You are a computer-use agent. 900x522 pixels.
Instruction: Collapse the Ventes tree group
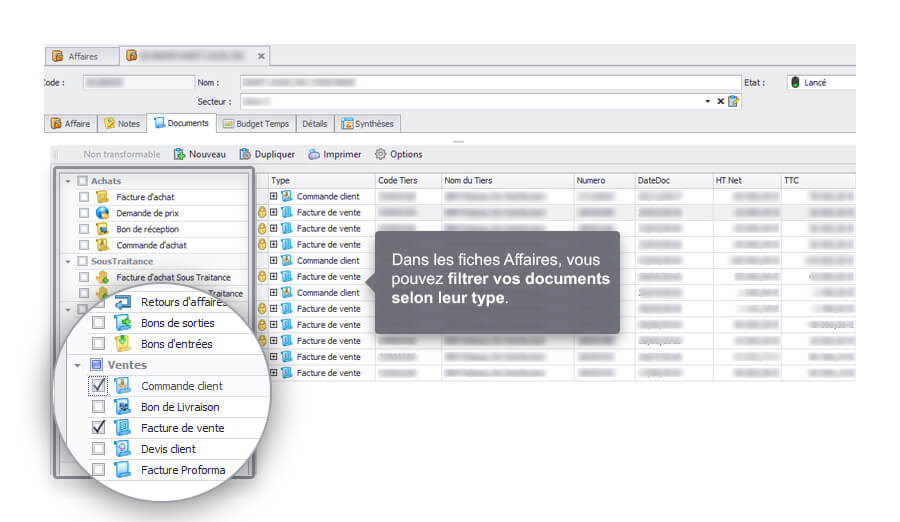(x=77, y=365)
